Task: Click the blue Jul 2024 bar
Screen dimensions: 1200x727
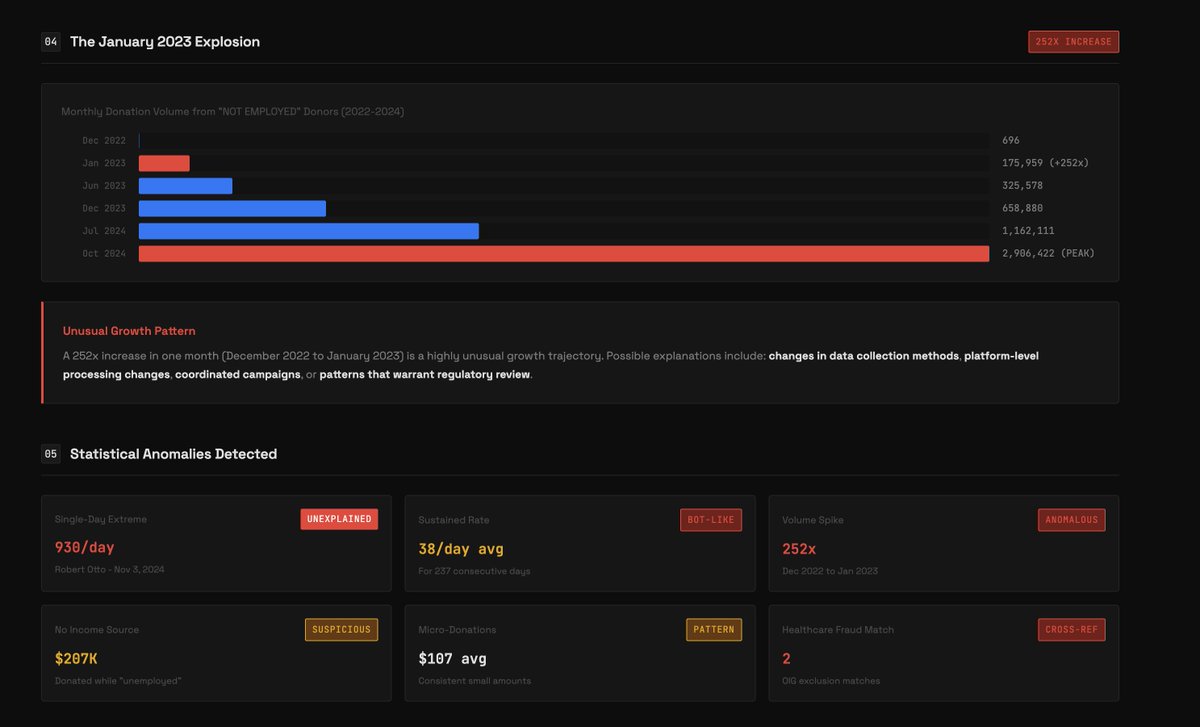Action: [309, 231]
